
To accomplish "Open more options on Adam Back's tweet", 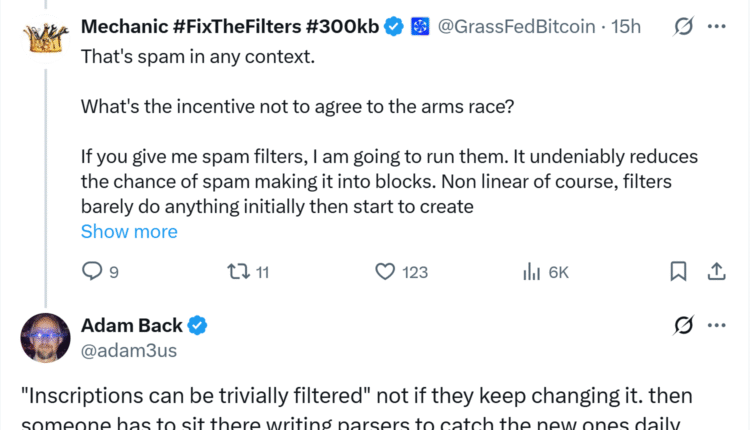I will [x=717, y=325].
